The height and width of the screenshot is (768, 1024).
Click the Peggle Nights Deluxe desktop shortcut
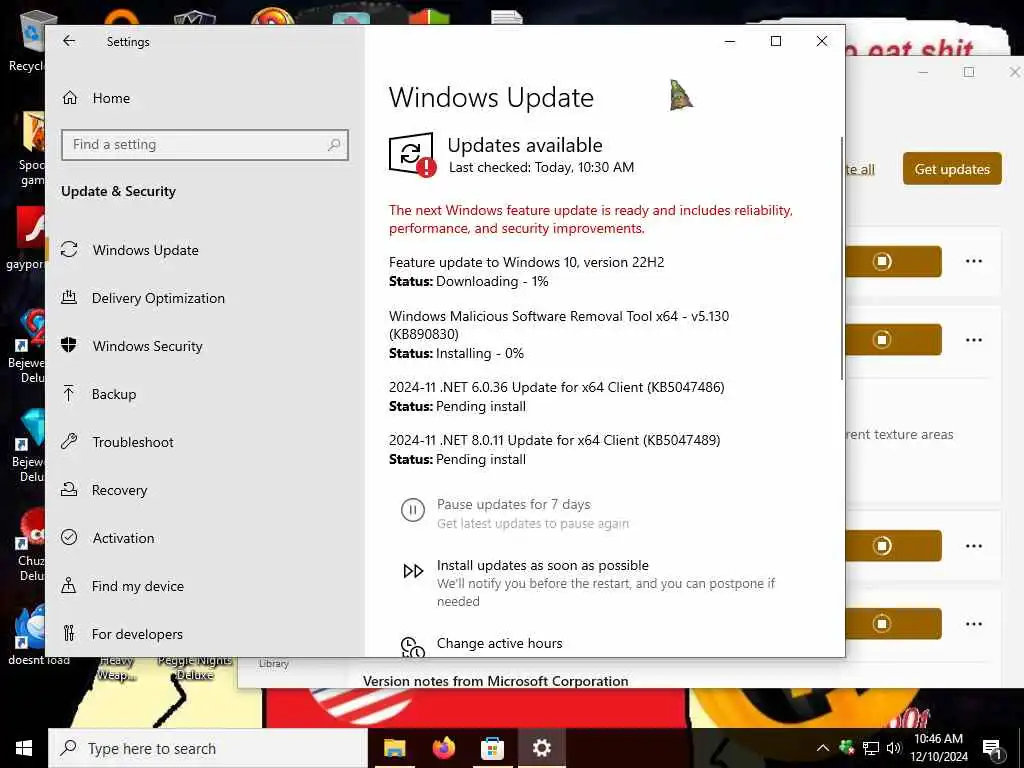click(x=195, y=667)
